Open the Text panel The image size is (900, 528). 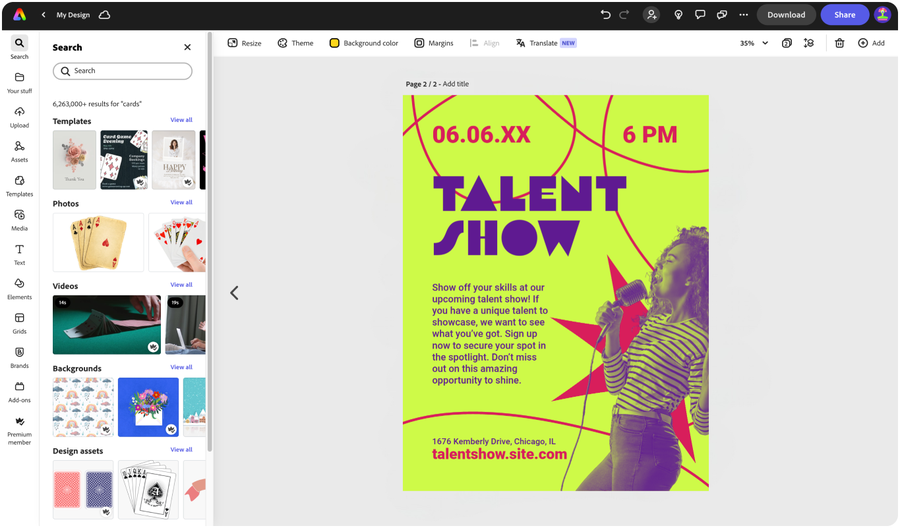(x=20, y=255)
